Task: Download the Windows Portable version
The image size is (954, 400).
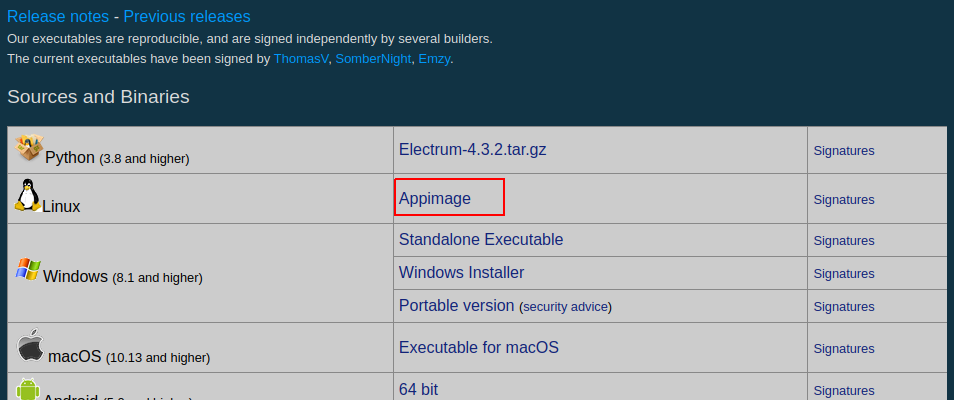Action: point(456,306)
